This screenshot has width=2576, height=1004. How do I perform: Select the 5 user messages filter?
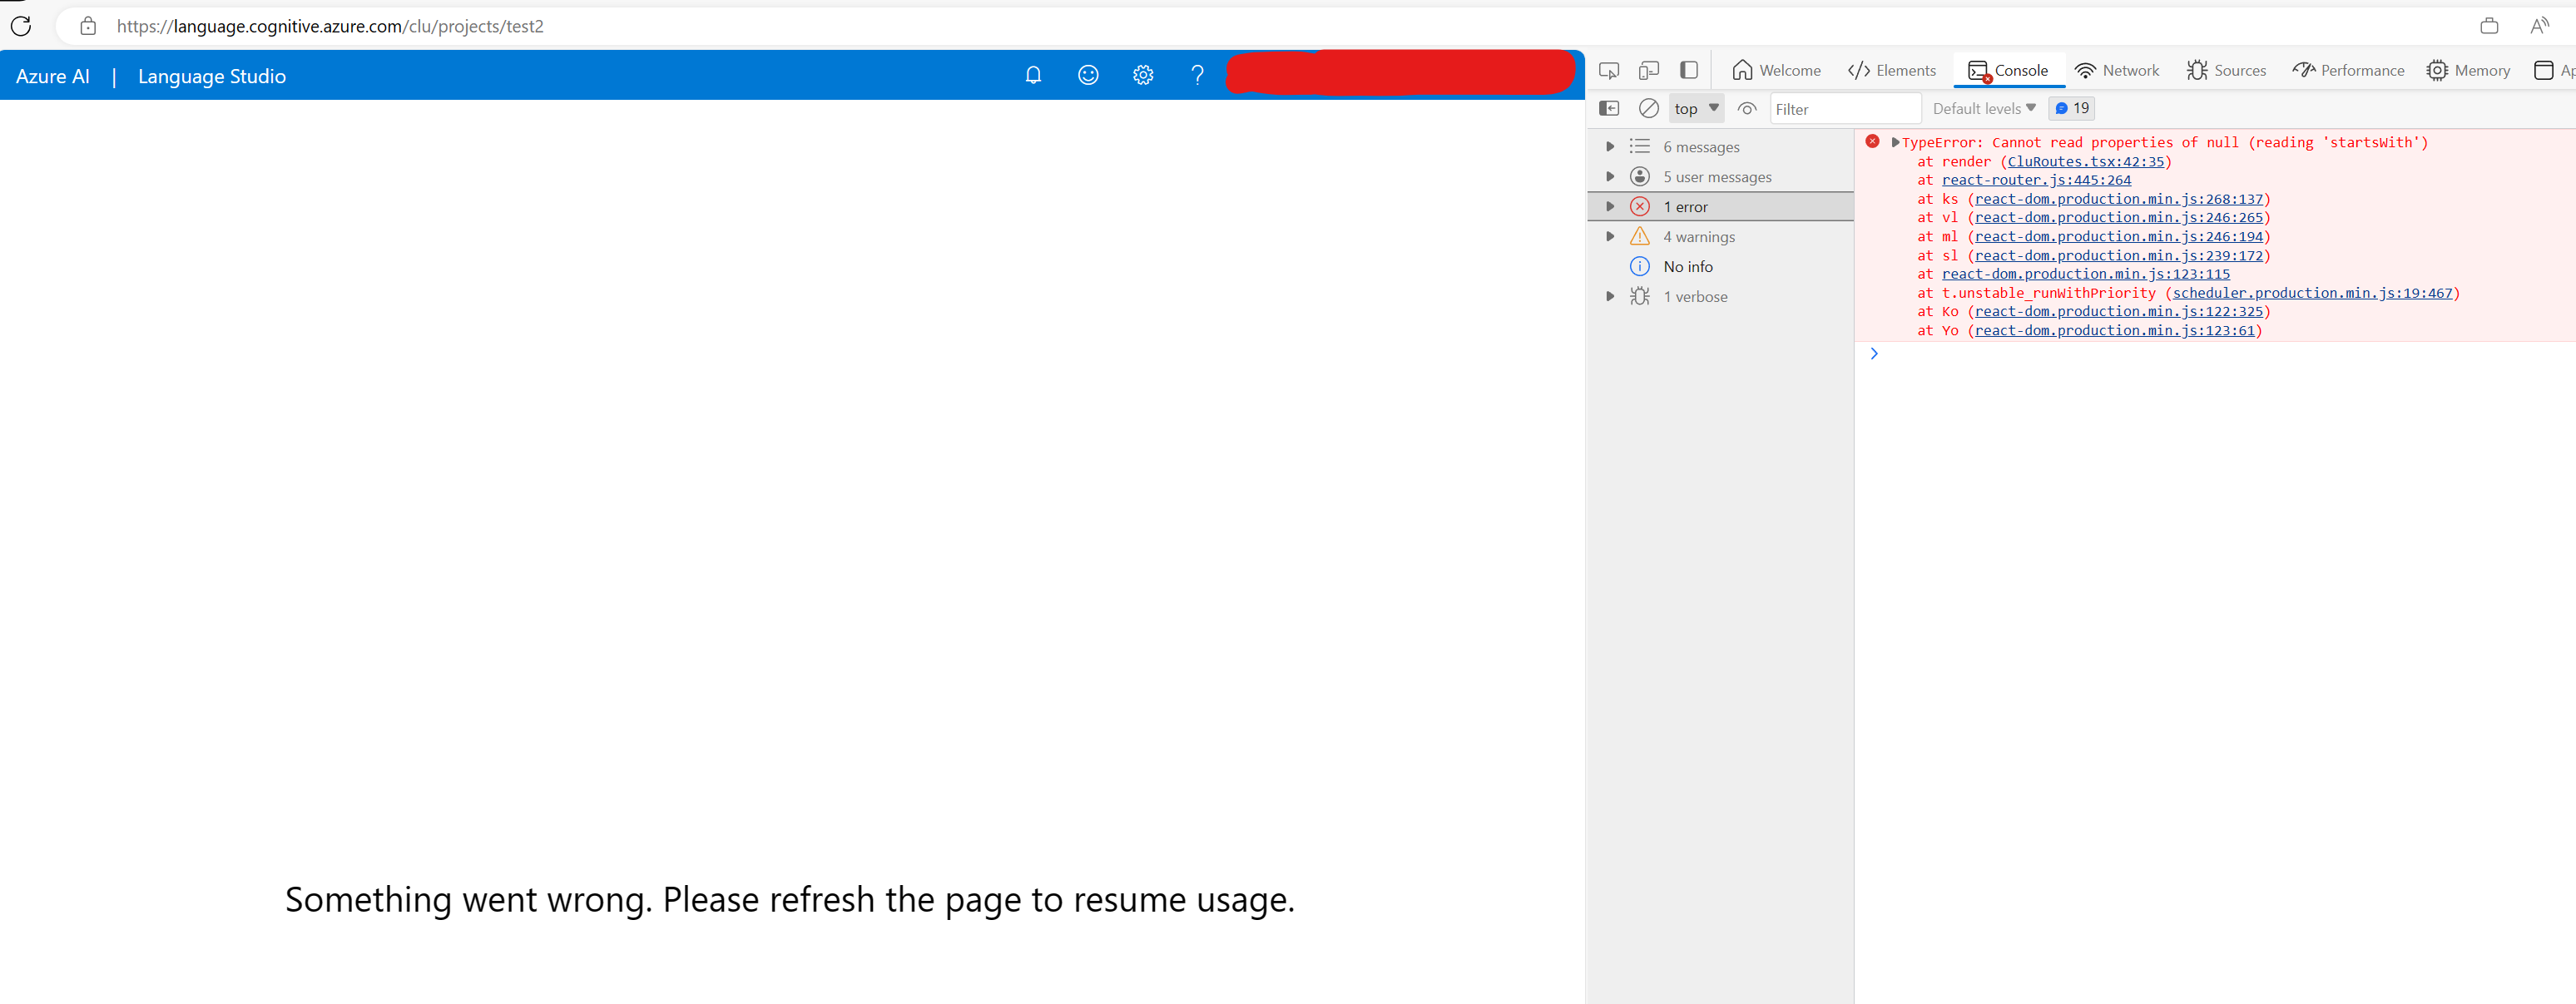pos(1717,176)
